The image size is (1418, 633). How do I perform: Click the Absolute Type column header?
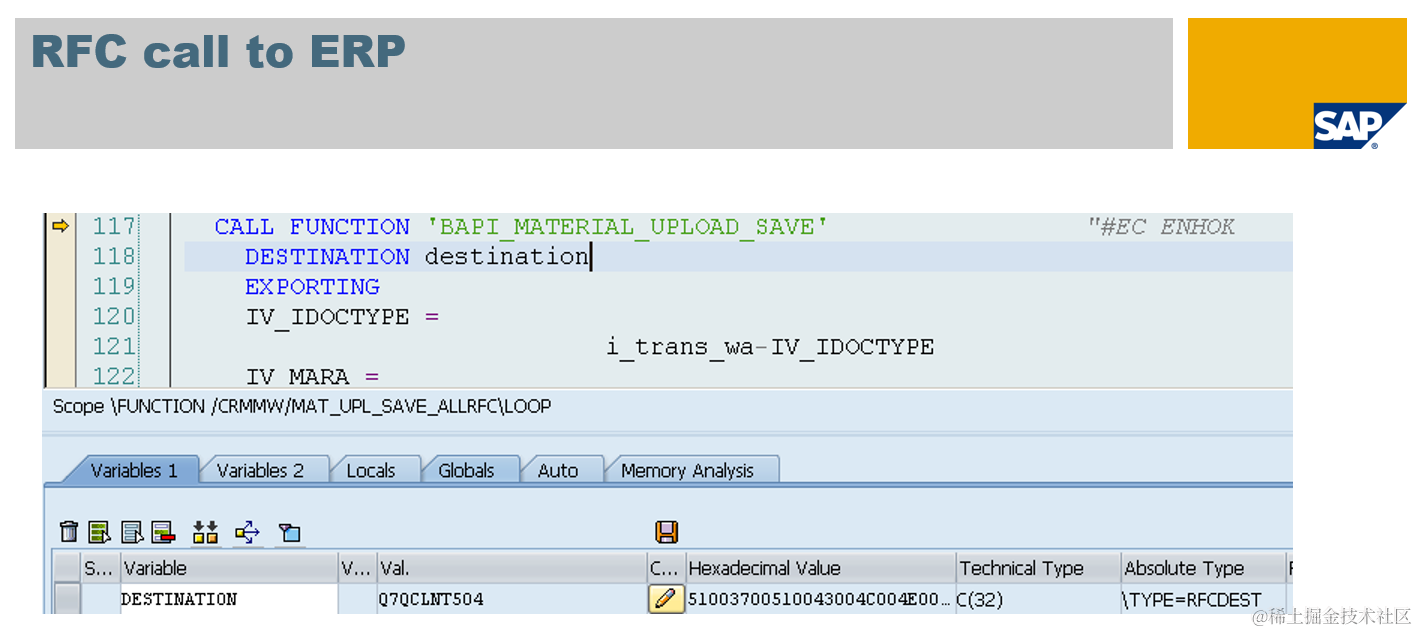[1203, 568]
